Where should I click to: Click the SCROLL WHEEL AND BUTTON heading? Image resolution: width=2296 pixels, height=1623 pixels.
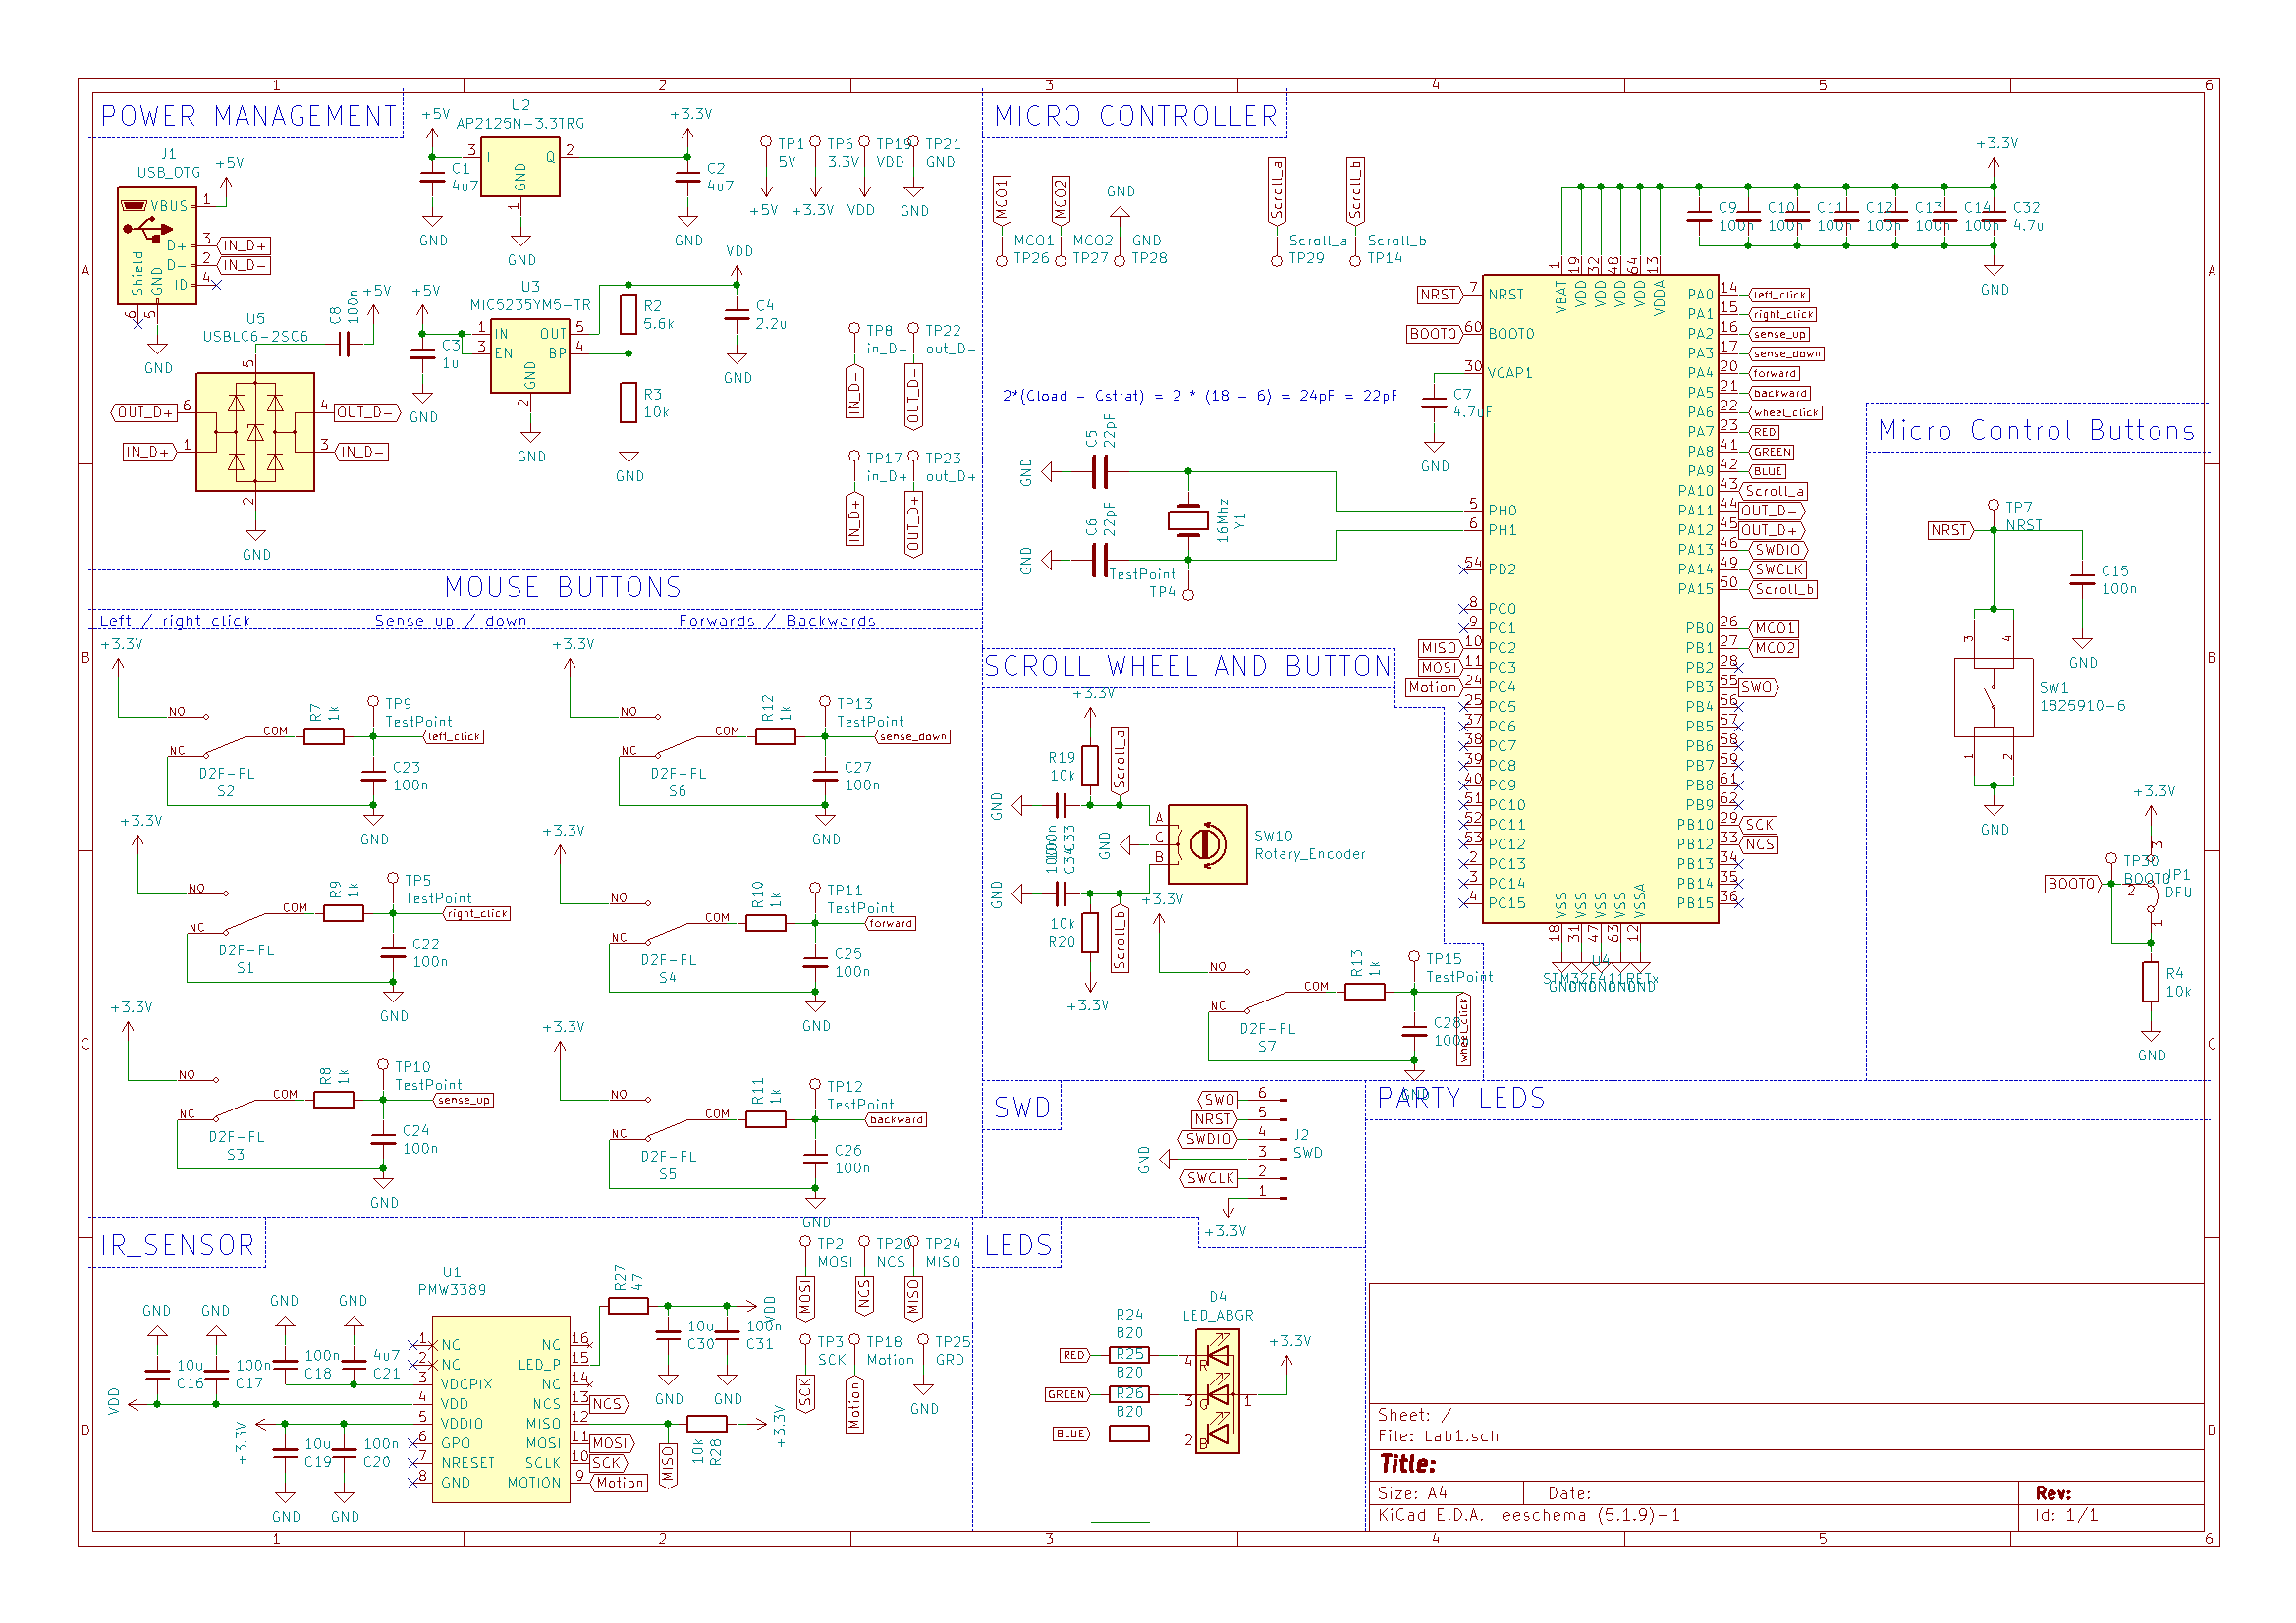(x=1188, y=666)
